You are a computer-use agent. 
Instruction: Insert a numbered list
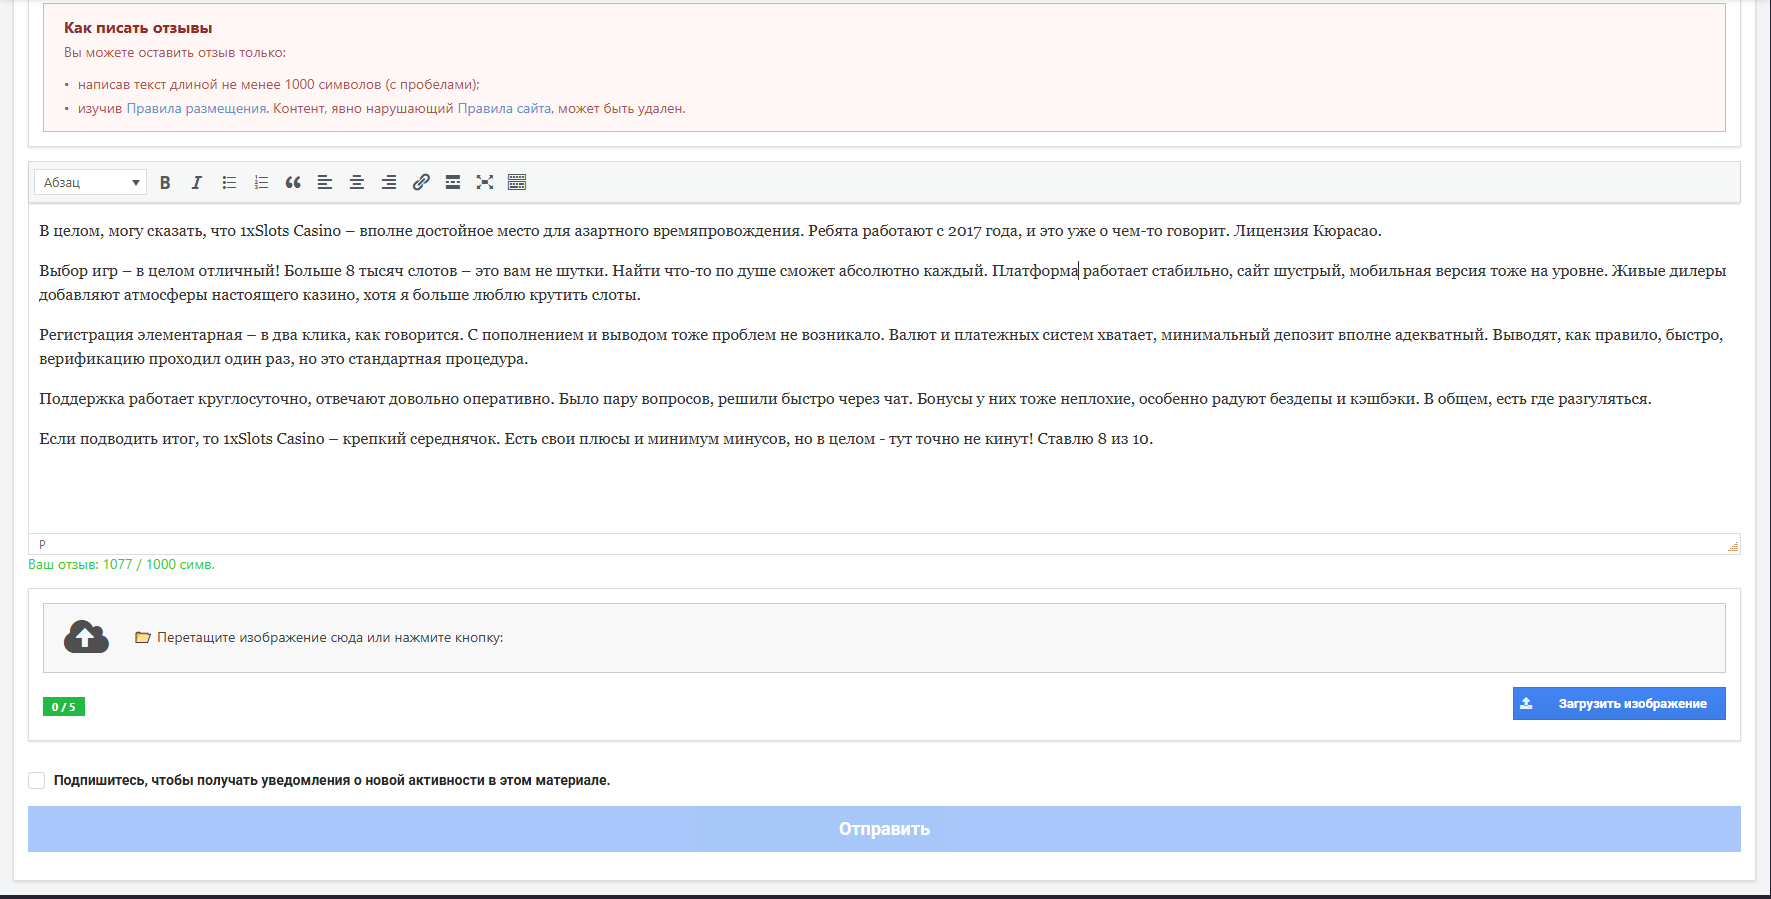click(x=261, y=182)
